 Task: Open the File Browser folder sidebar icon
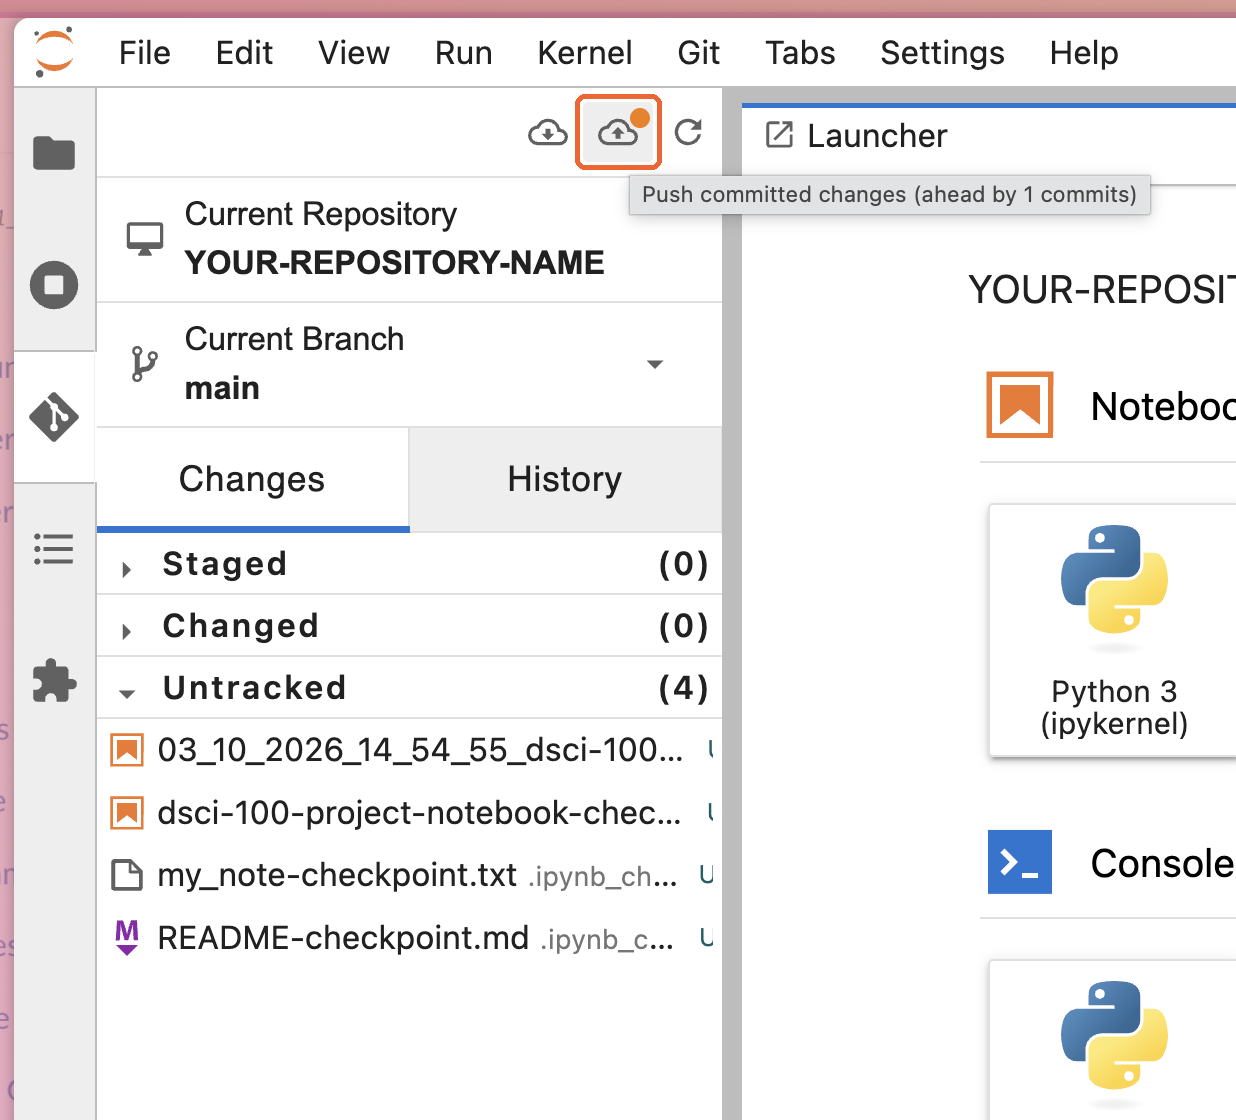point(54,153)
